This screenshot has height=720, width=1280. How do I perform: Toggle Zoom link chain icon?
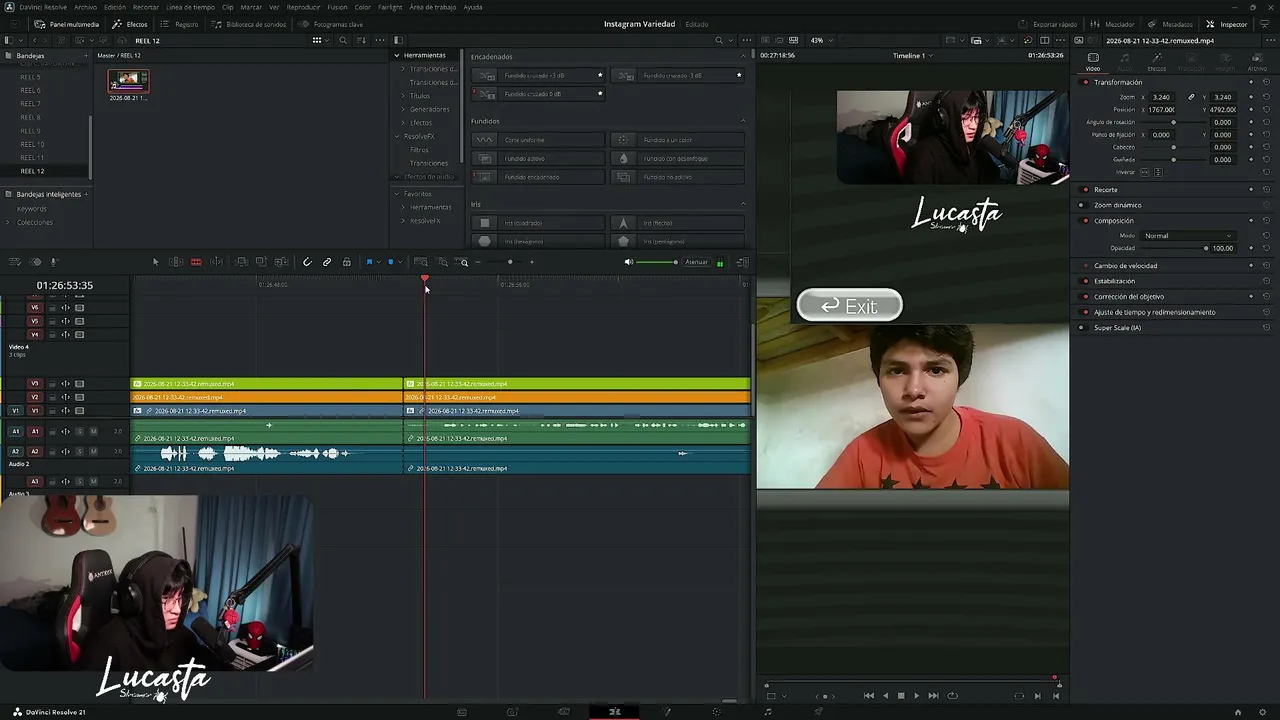tap(1191, 97)
